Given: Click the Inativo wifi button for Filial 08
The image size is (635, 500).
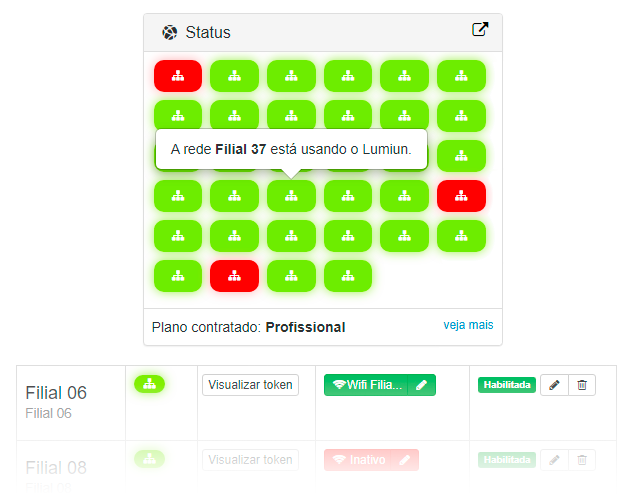Looking at the screenshot, I should click(x=358, y=460).
